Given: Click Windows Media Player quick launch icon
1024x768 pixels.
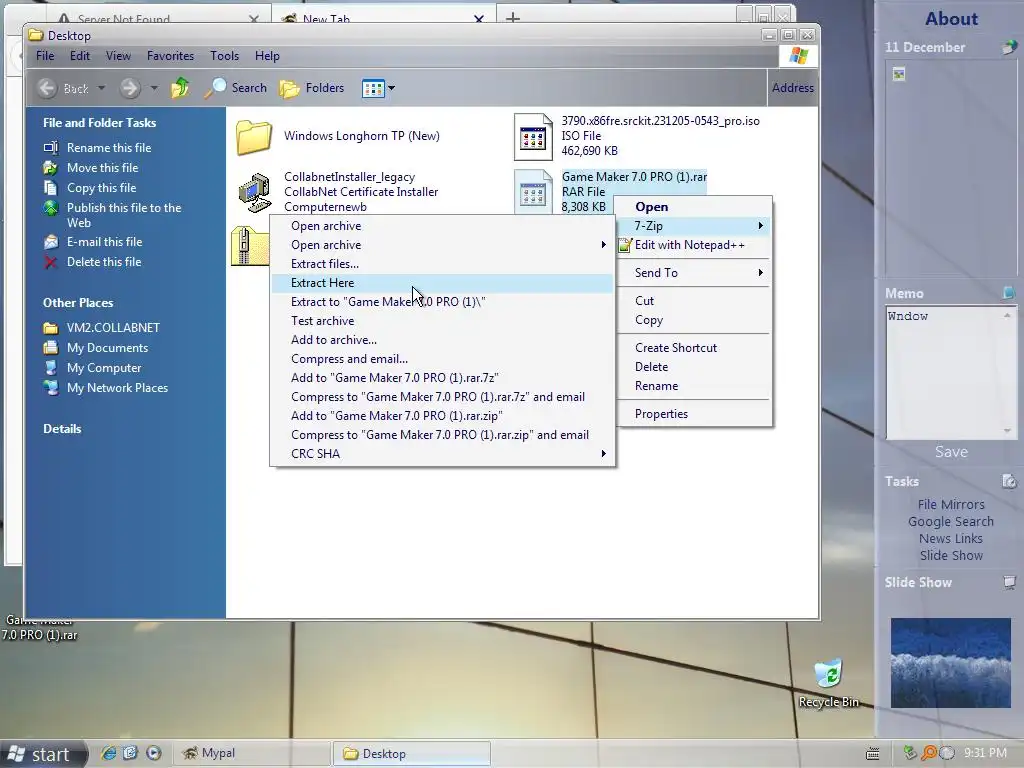Looking at the screenshot, I should pos(153,753).
